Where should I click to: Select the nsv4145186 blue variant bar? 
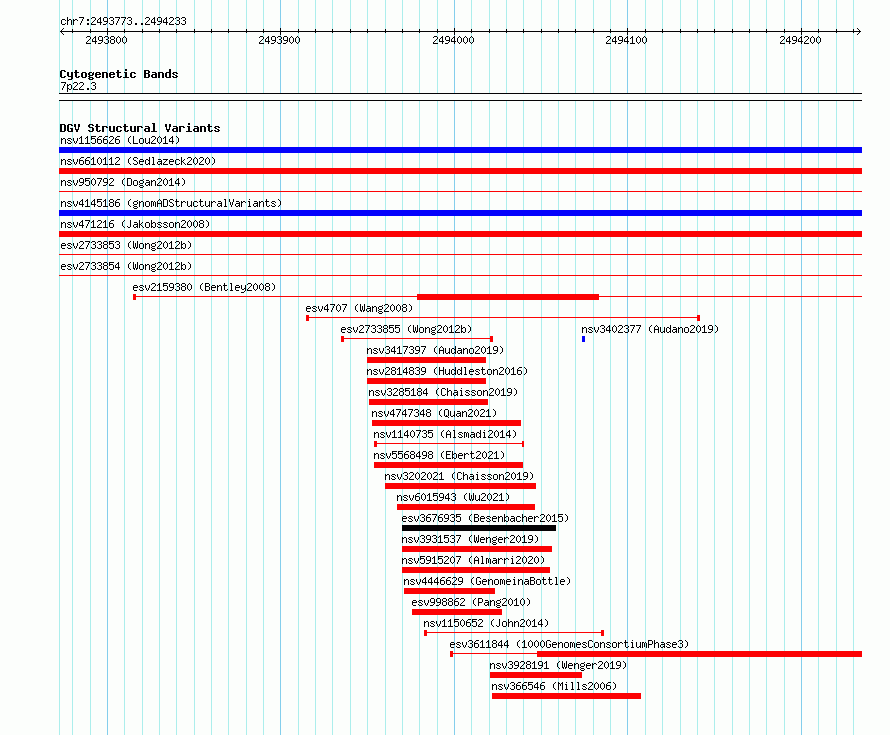pyautogui.click(x=460, y=213)
